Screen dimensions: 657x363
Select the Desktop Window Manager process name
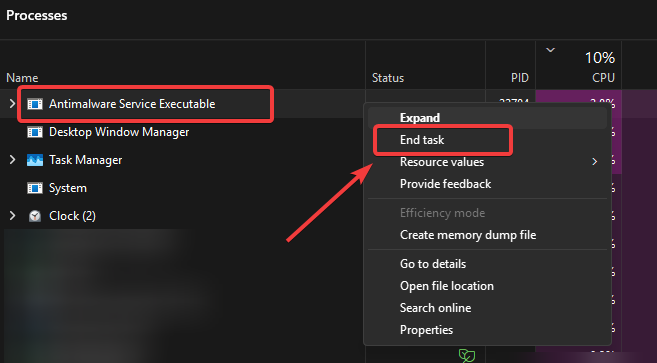(x=119, y=132)
